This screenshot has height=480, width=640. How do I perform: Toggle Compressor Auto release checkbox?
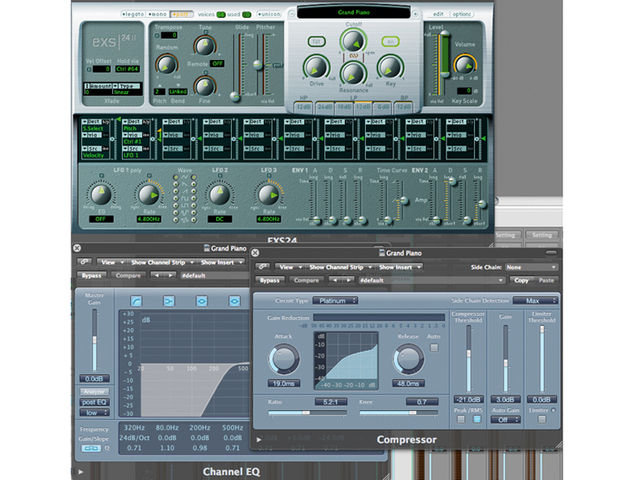point(434,347)
